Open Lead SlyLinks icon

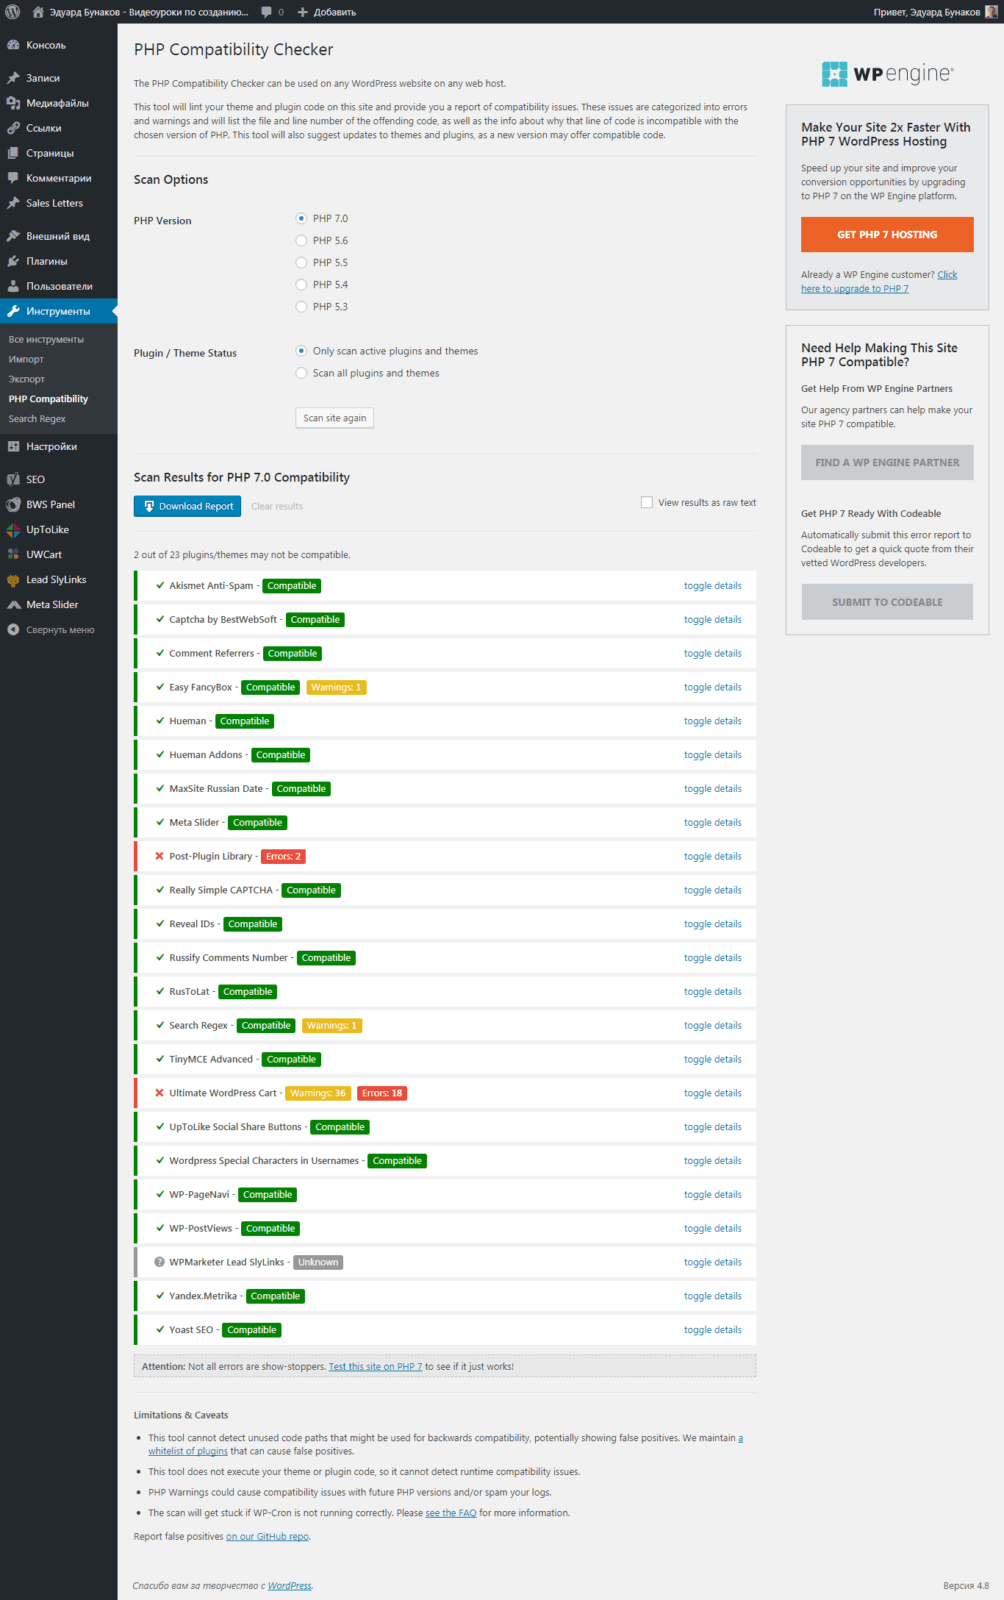point(13,579)
